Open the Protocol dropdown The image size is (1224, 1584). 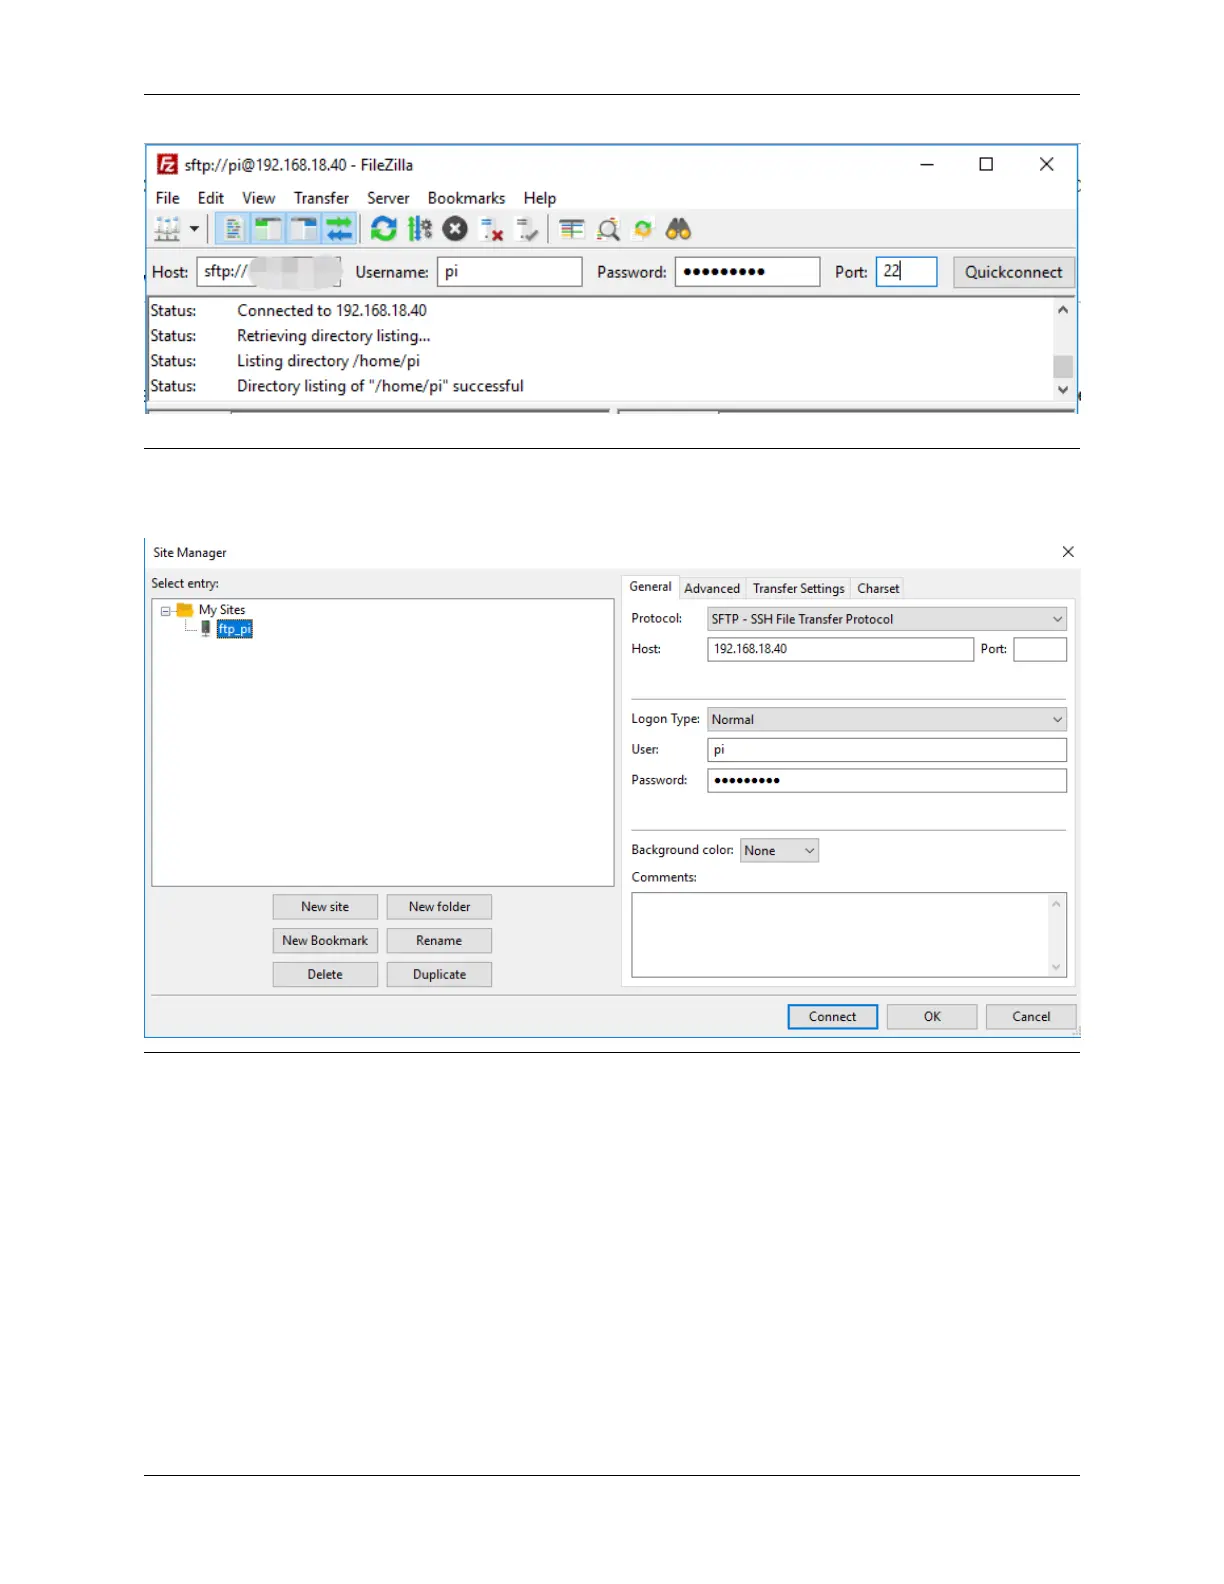point(887,619)
